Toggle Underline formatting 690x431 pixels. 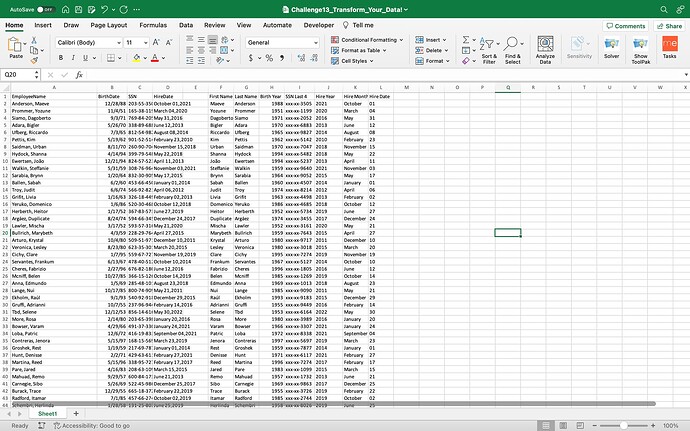click(85, 58)
